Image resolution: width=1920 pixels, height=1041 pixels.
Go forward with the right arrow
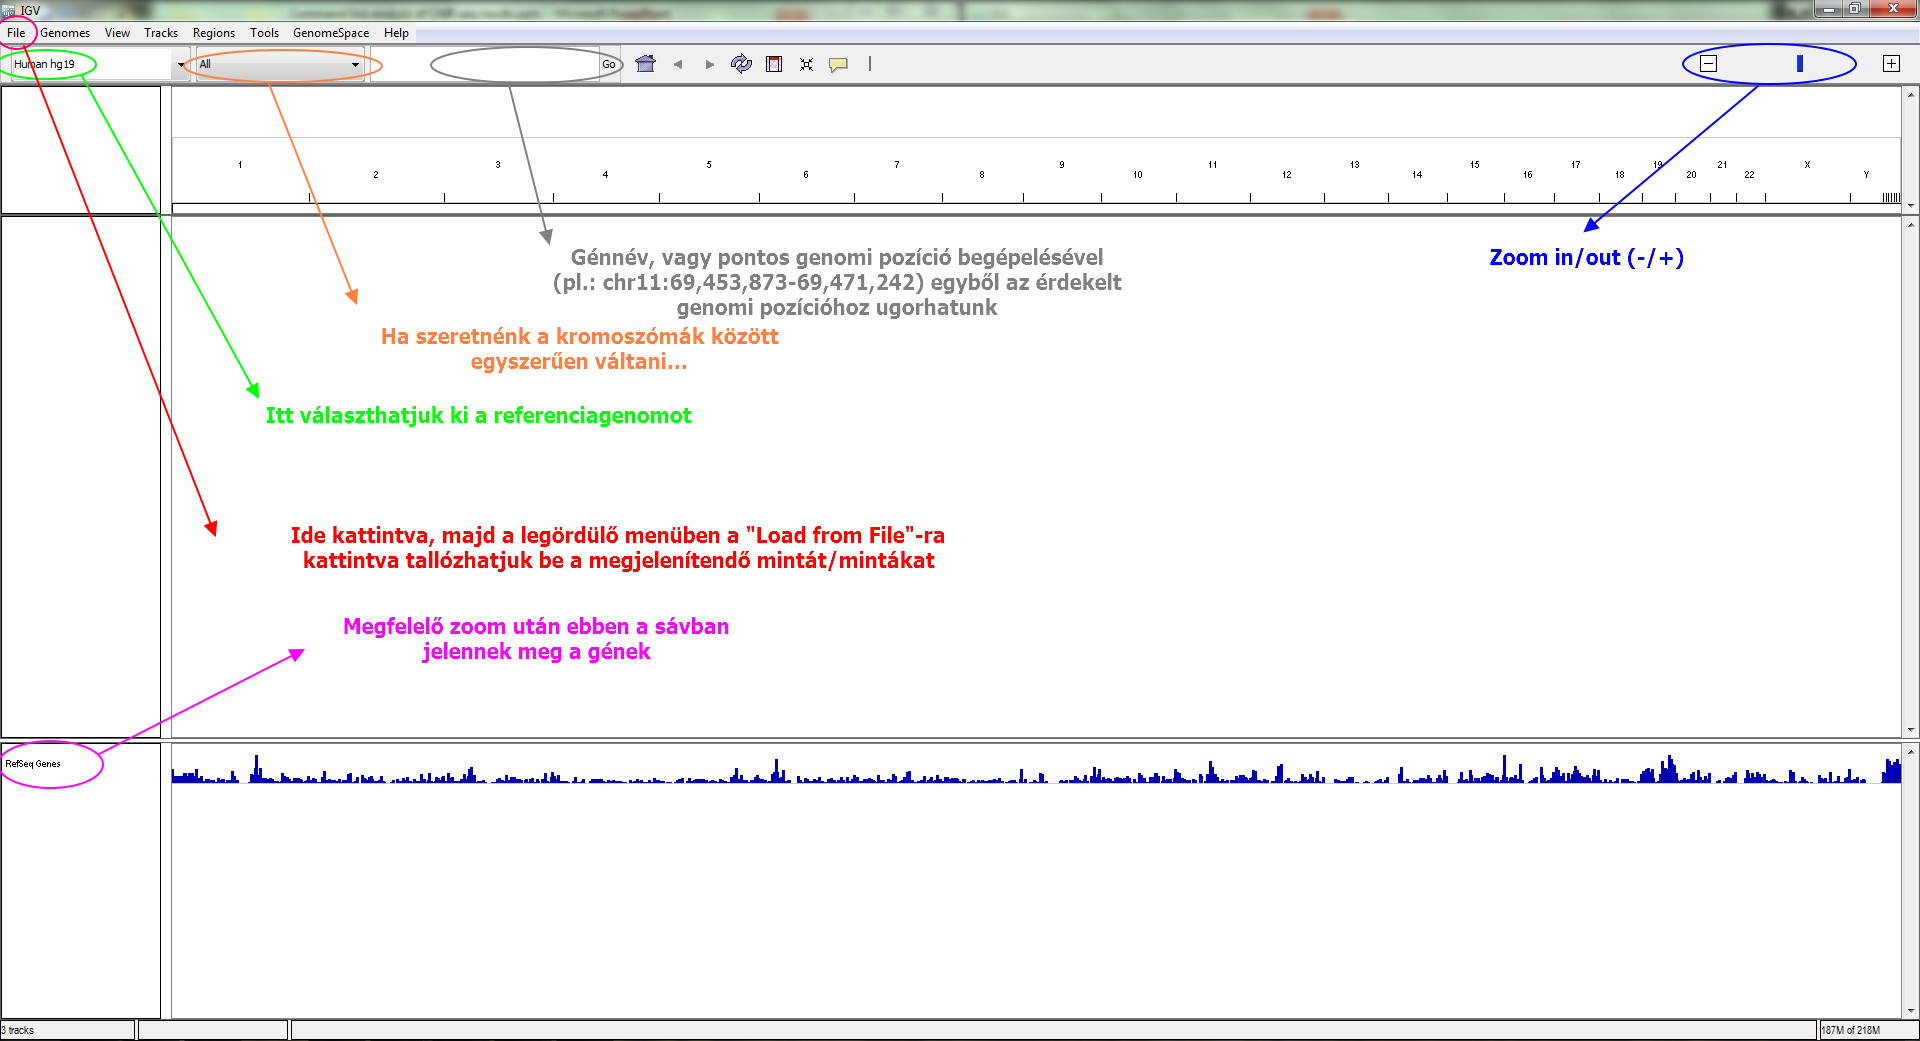click(710, 64)
